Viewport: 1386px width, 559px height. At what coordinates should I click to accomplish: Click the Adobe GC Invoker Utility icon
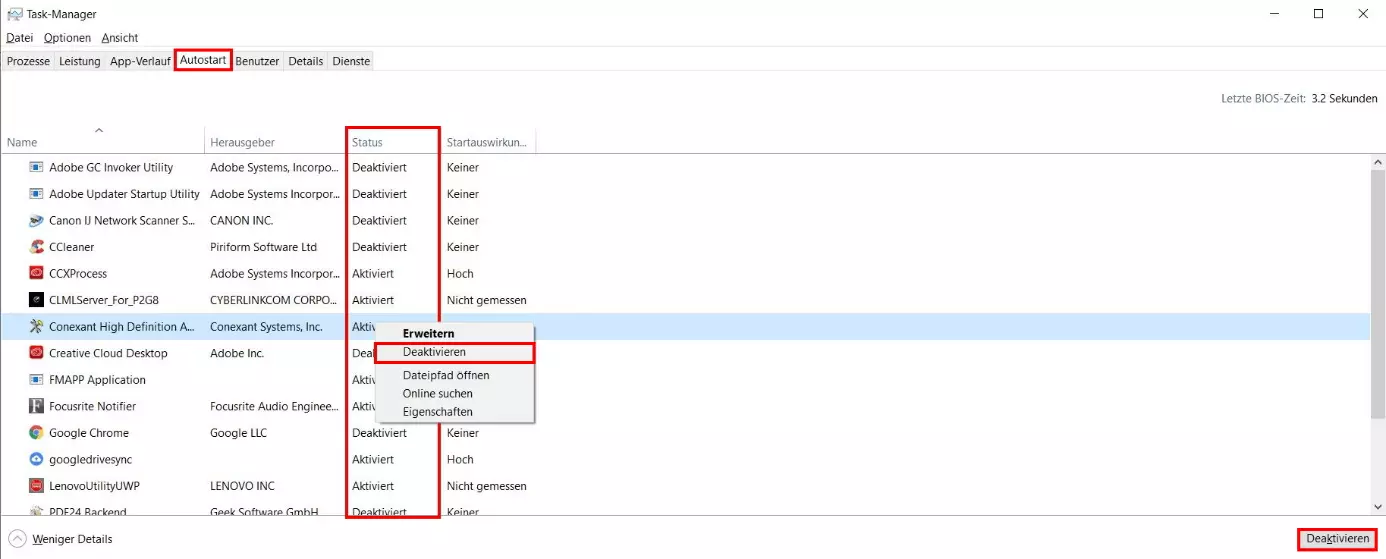[36, 167]
